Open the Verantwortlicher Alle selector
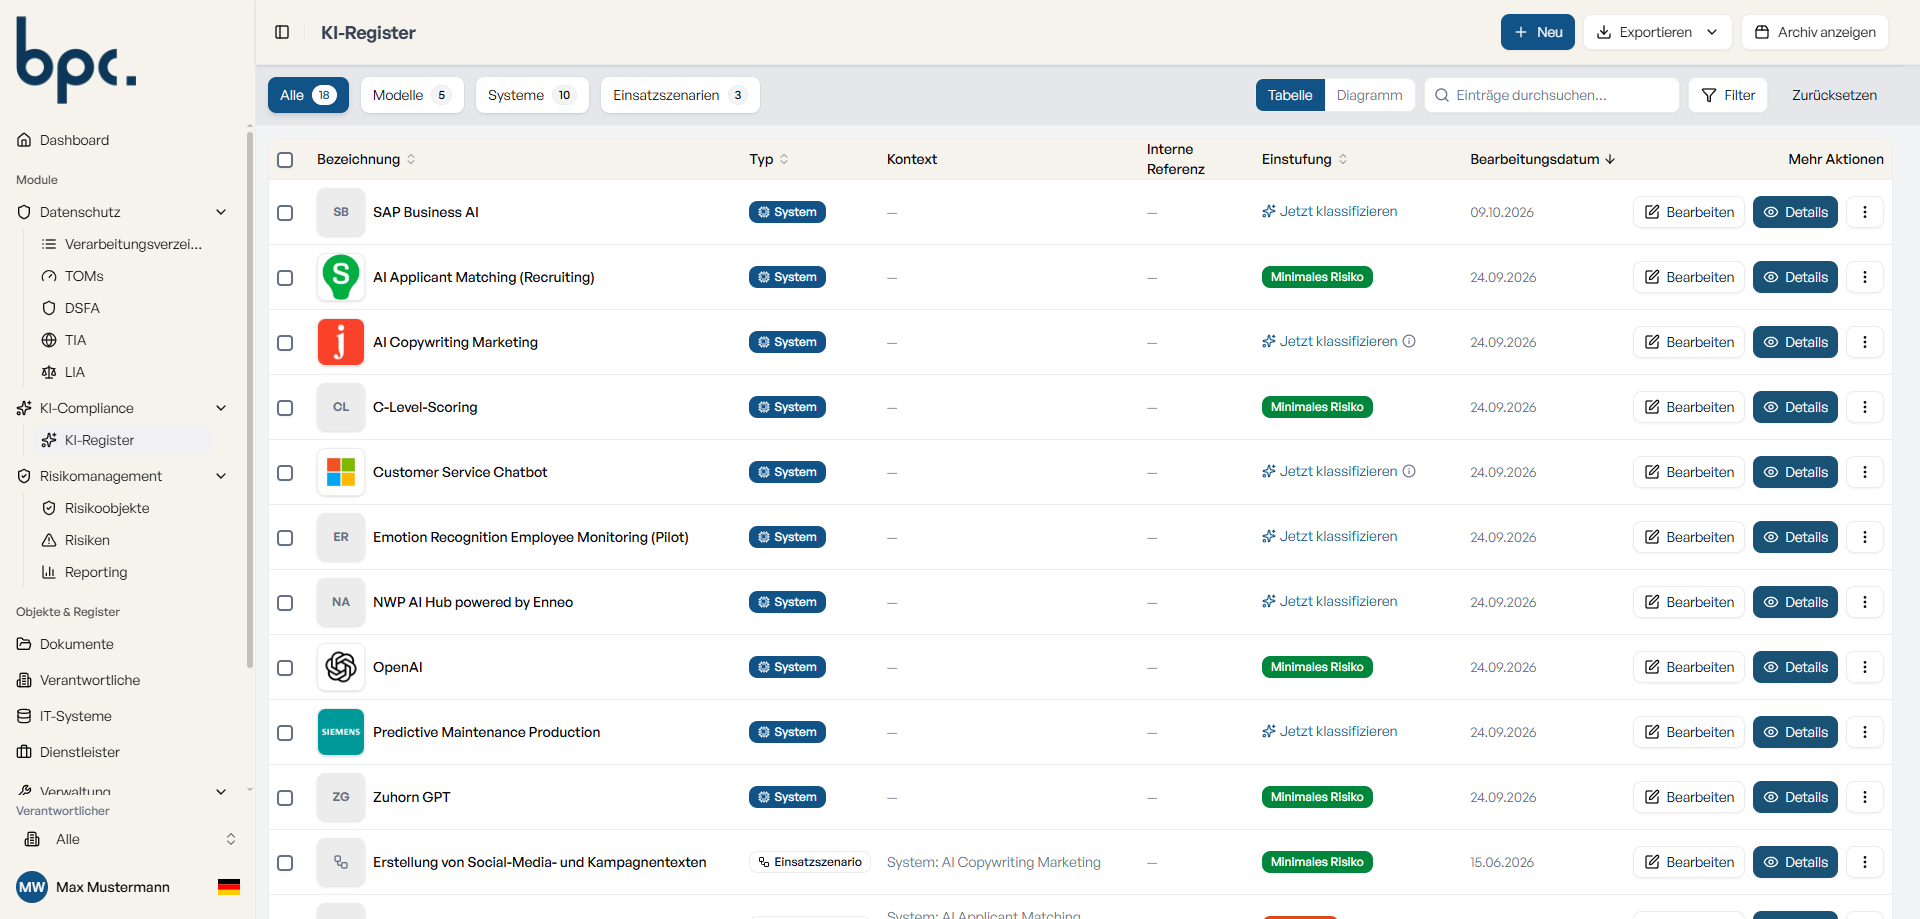This screenshot has width=1920, height=919. point(128,839)
